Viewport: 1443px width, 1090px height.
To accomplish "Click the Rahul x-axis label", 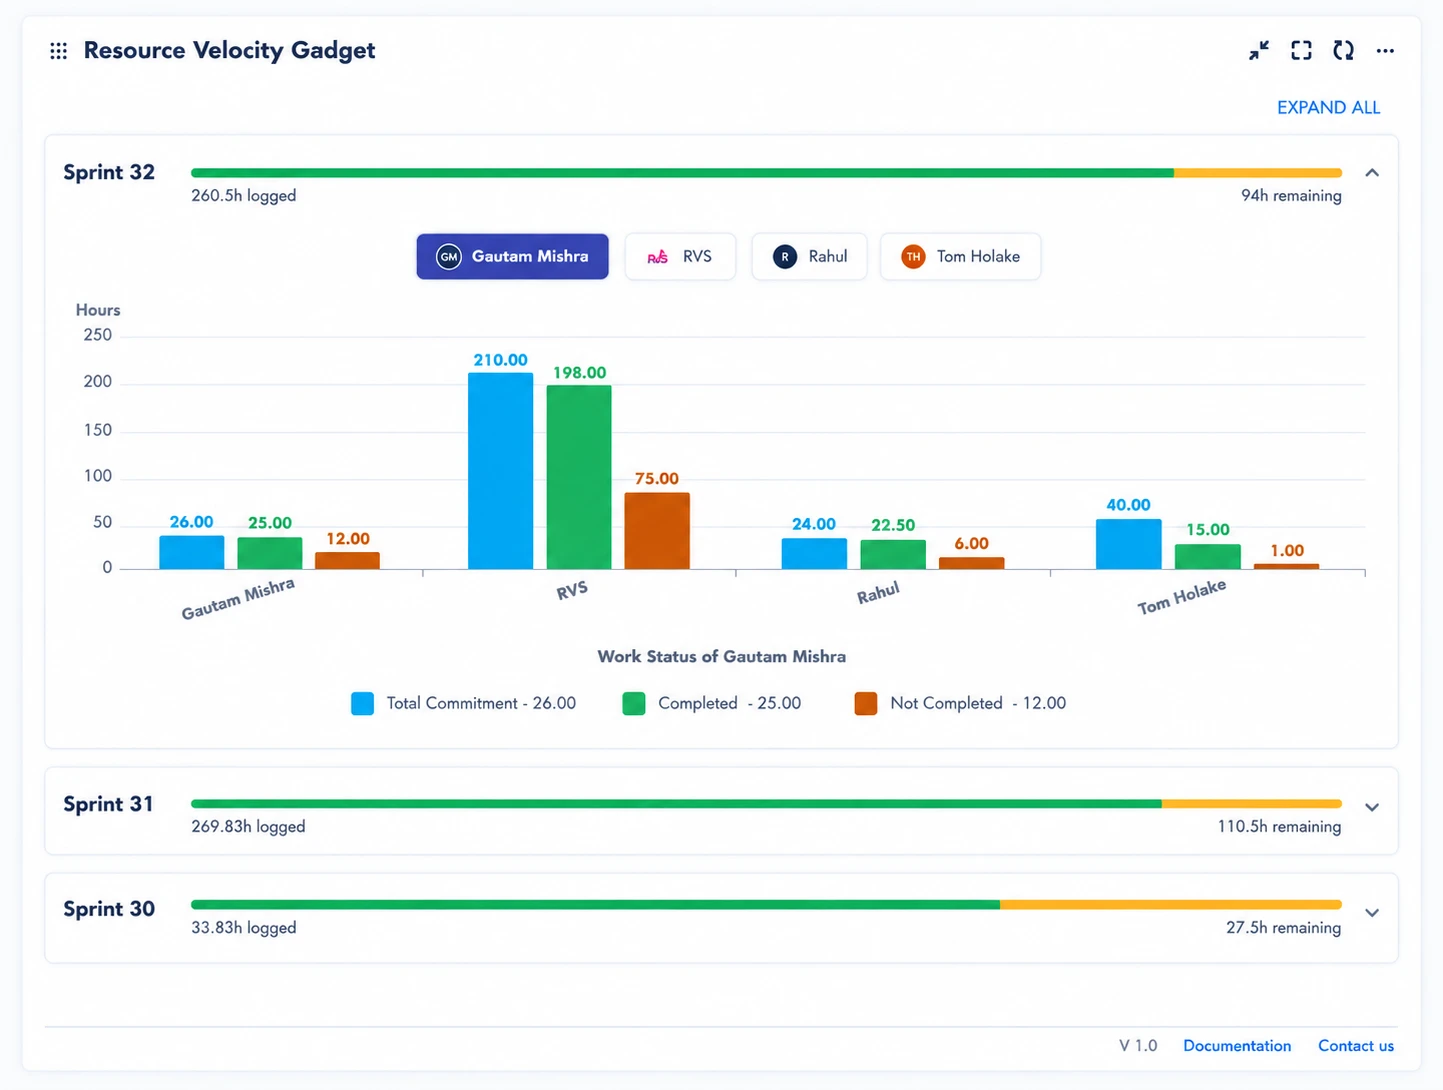I will click(878, 593).
